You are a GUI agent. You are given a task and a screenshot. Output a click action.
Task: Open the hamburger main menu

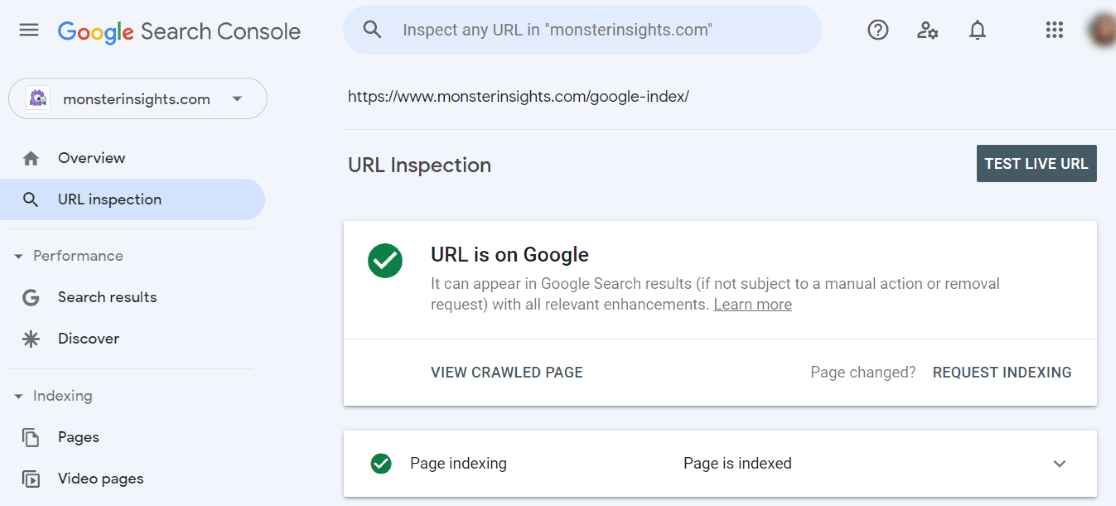[x=29, y=31]
